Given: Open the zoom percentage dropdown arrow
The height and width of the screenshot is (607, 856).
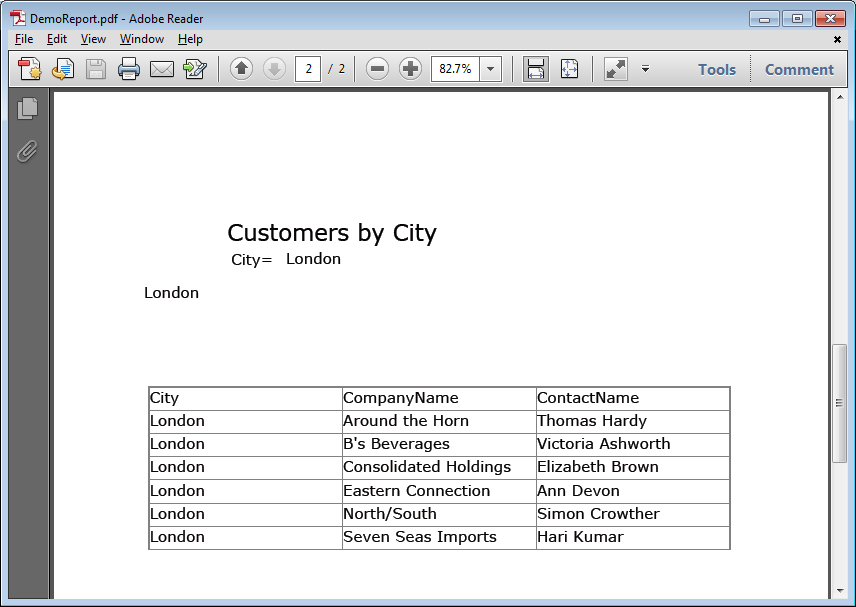Looking at the screenshot, I should pos(491,69).
